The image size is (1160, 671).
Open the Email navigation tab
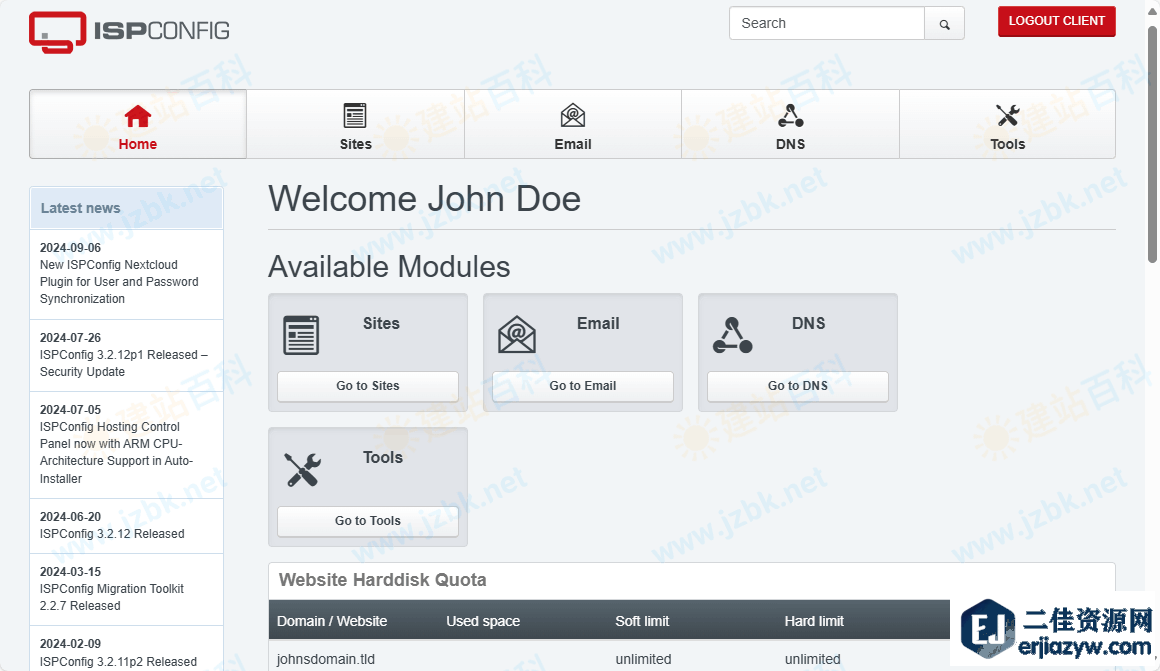point(573,125)
